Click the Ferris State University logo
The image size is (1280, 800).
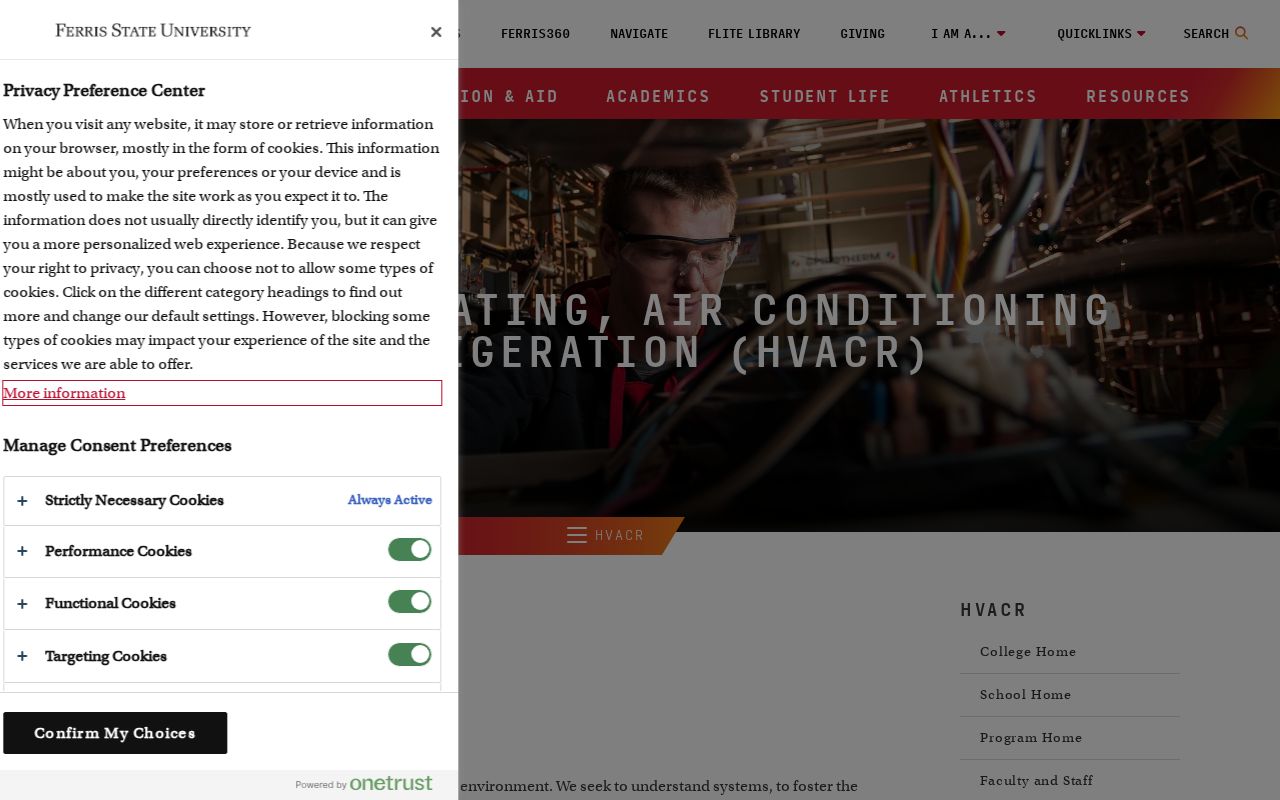click(153, 30)
